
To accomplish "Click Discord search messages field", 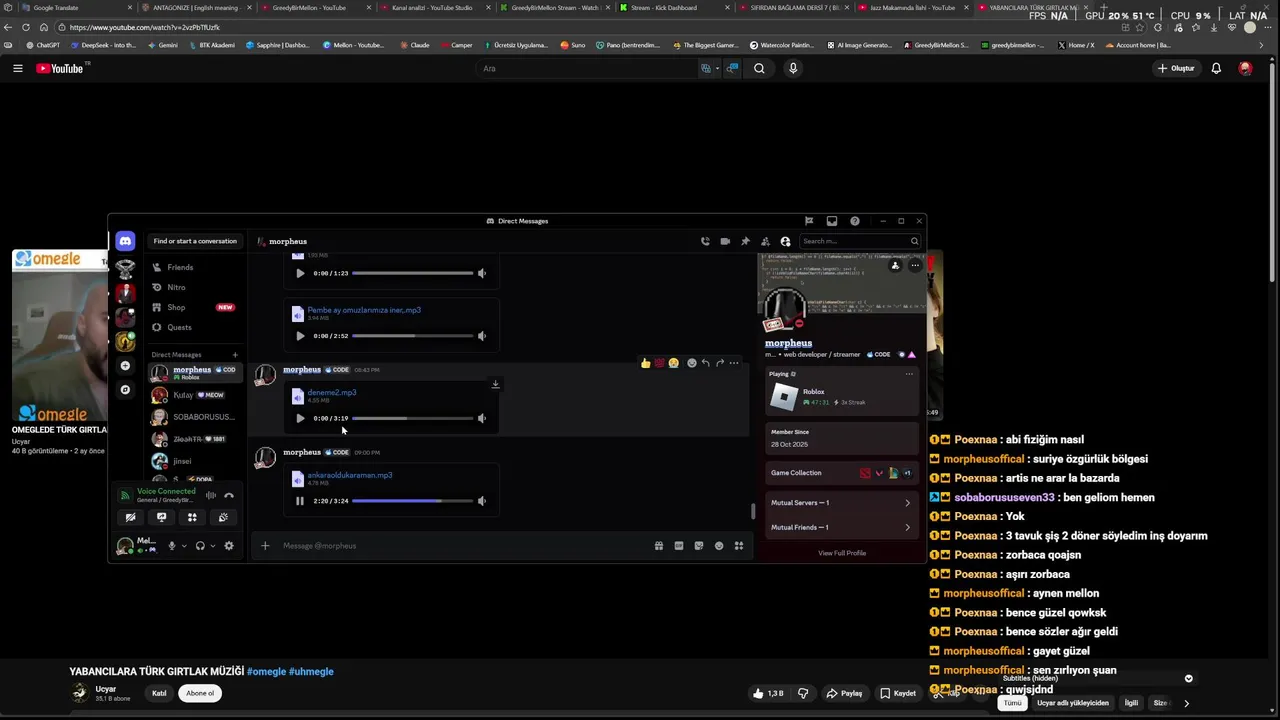I will pos(859,241).
